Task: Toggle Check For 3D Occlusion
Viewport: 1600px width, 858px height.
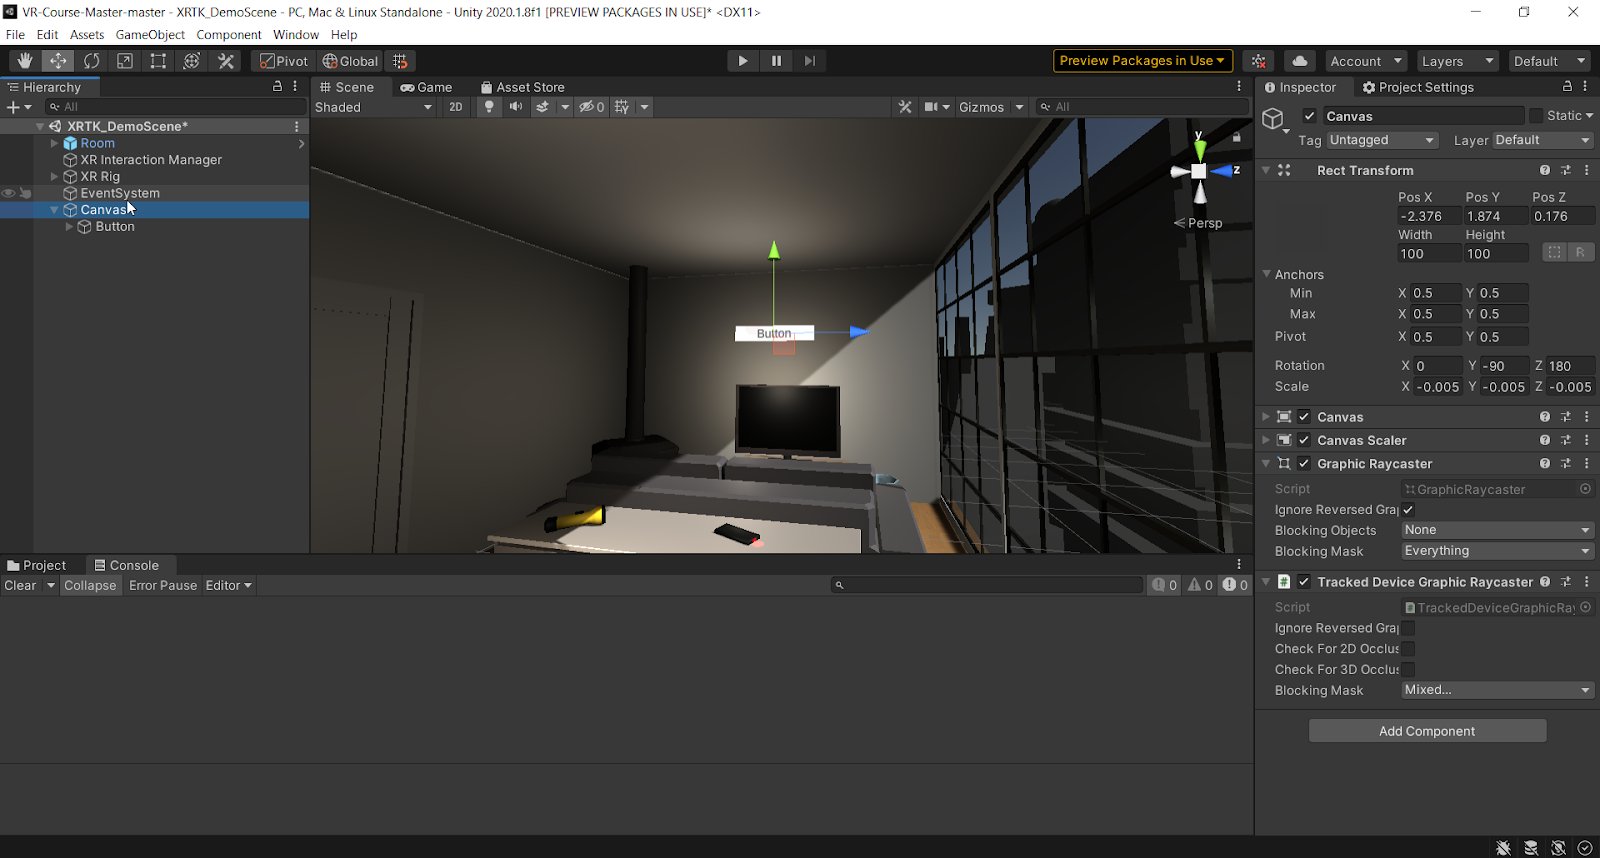Action: (1408, 670)
